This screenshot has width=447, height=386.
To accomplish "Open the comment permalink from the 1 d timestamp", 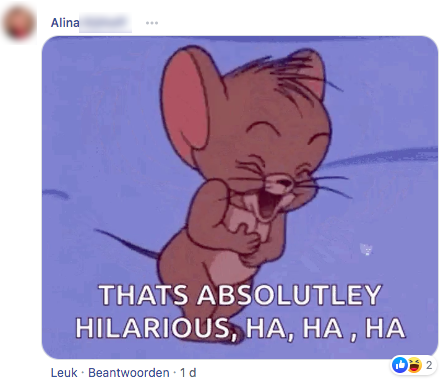I will 188,372.
